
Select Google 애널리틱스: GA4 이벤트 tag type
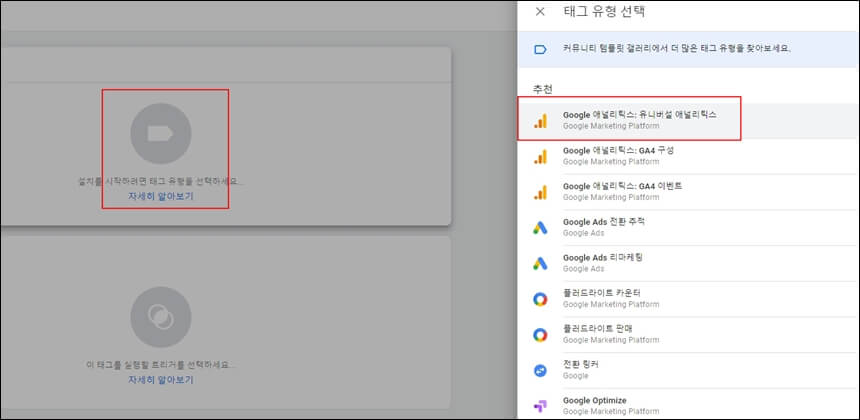tap(689, 191)
